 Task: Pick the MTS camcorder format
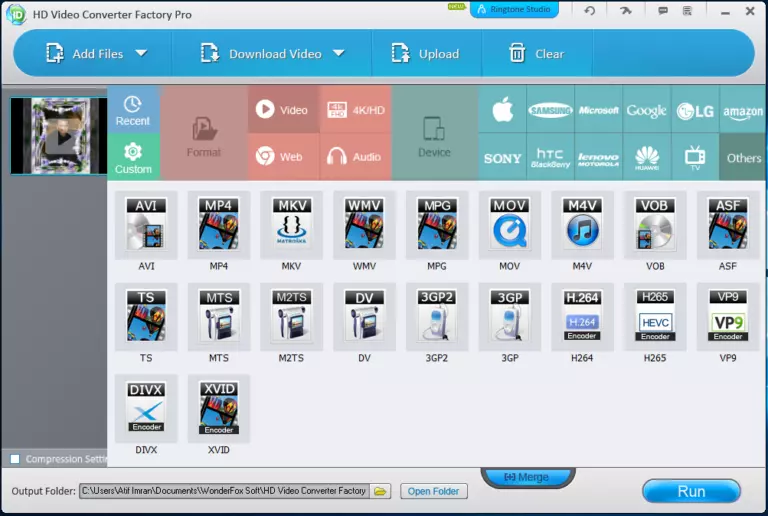pyautogui.click(x=218, y=317)
